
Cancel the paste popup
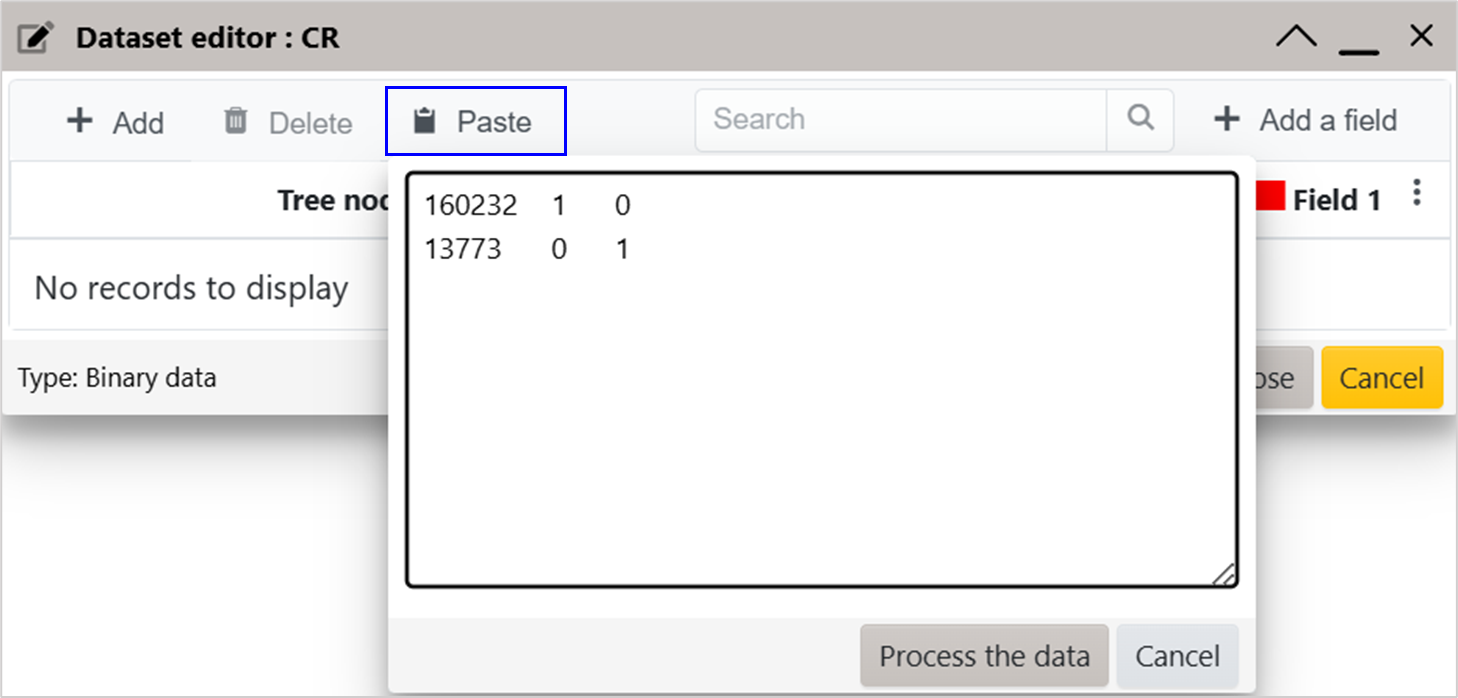point(1177,656)
